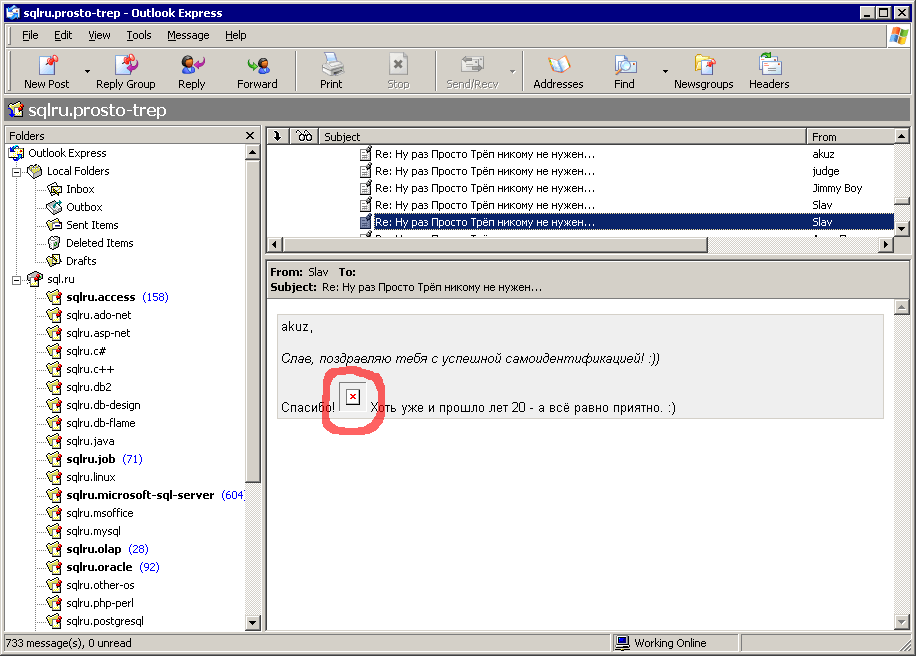Screen dimensions: 916x656
Task: Collapse the sql.ru server tree node
Action: coord(17,279)
